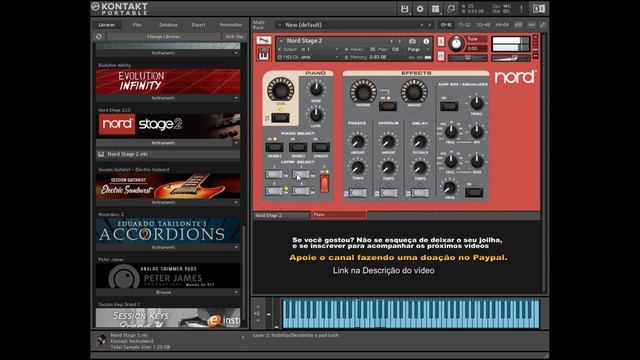Click the Reverb selector large knob

click(x=363, y=91)
